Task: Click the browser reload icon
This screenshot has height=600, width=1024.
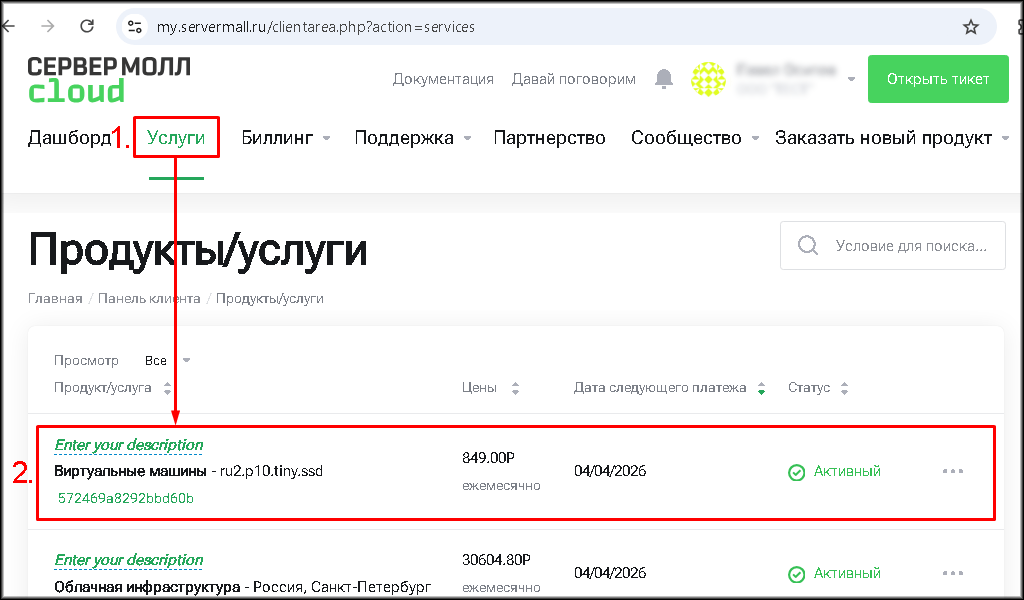Action: 87,27
